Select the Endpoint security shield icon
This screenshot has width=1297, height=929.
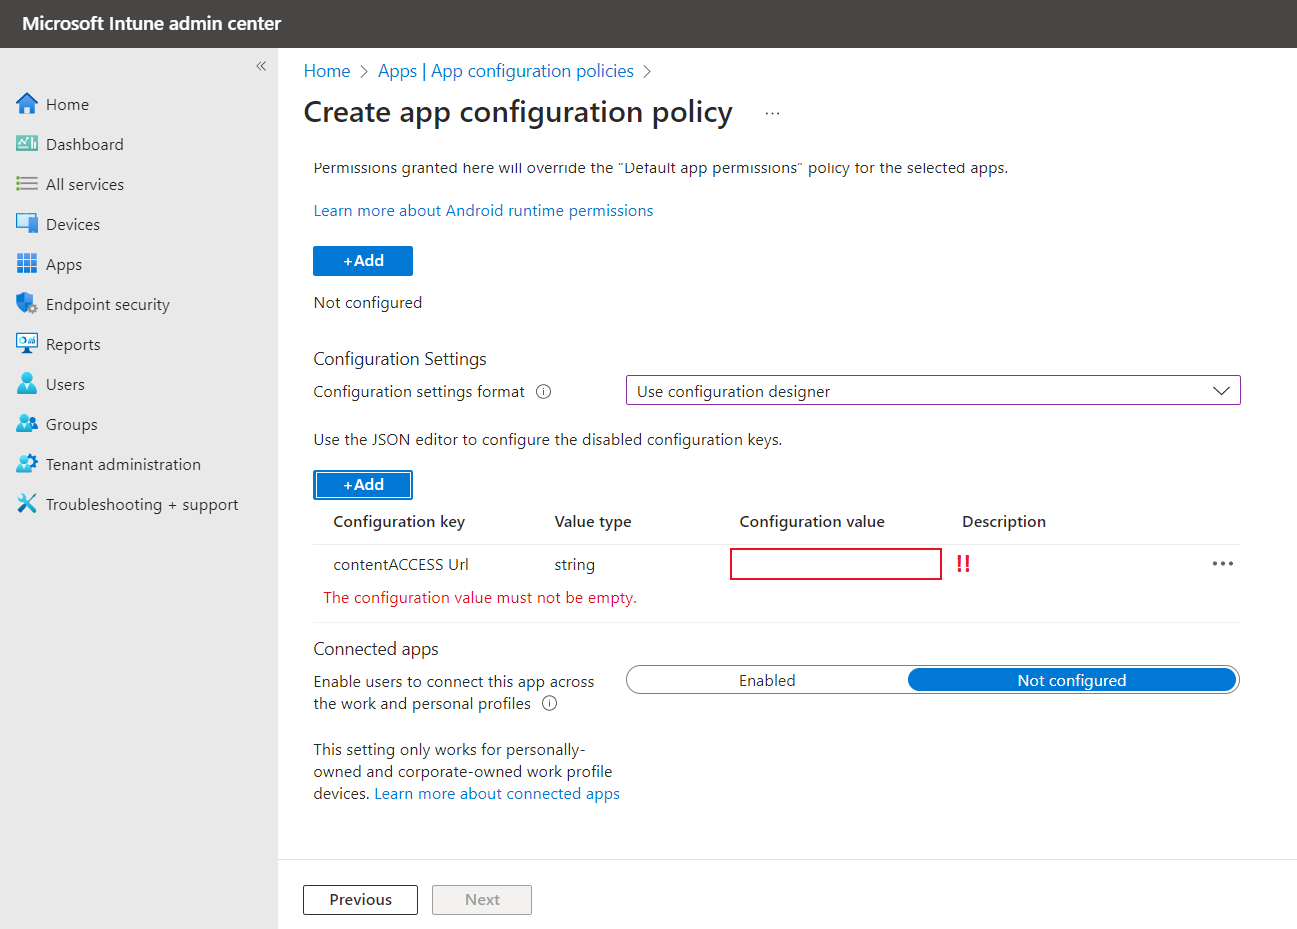pos(27,304)
